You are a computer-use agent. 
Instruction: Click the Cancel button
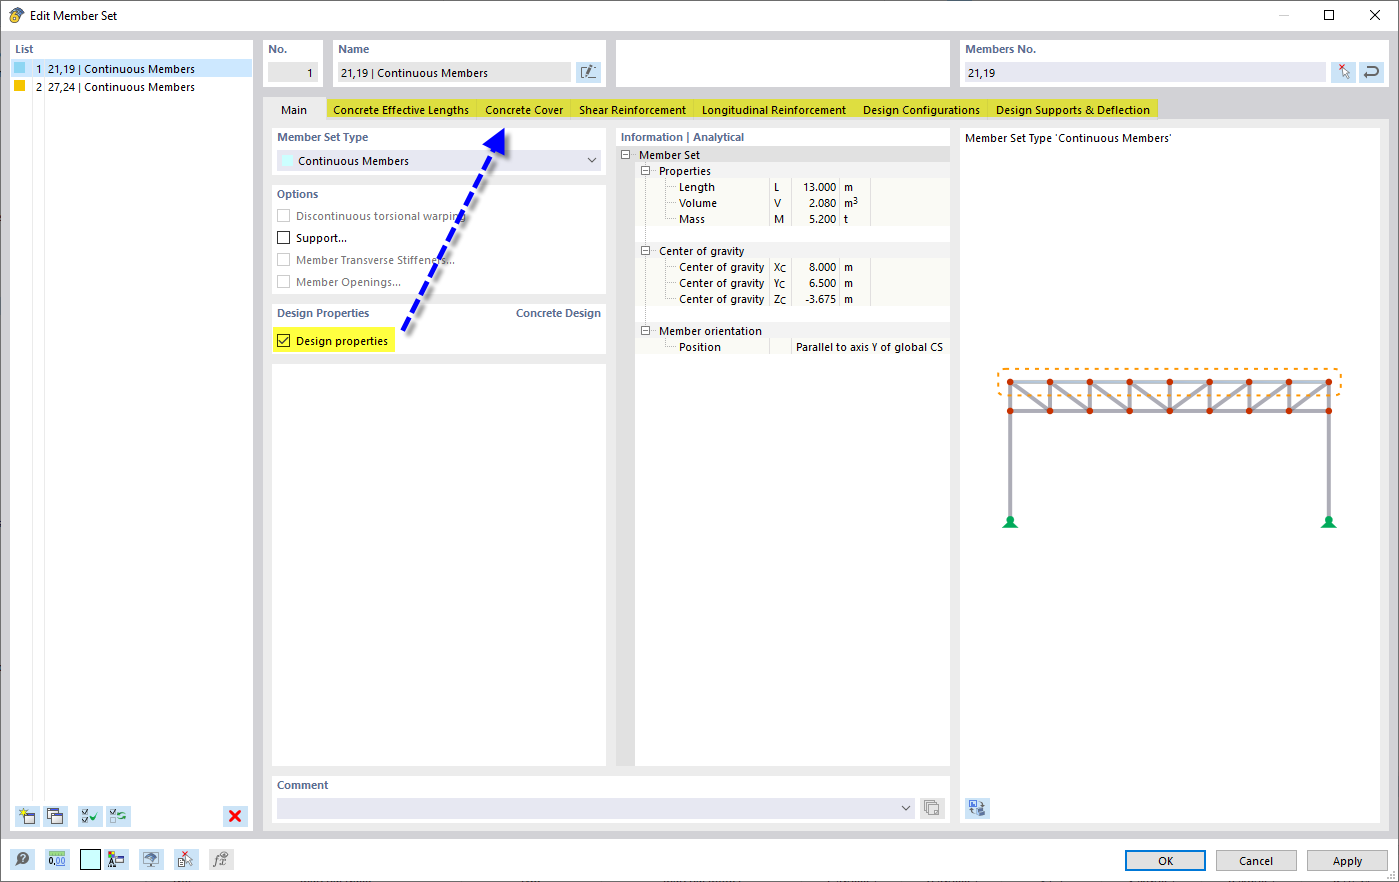coord(1256,861)
